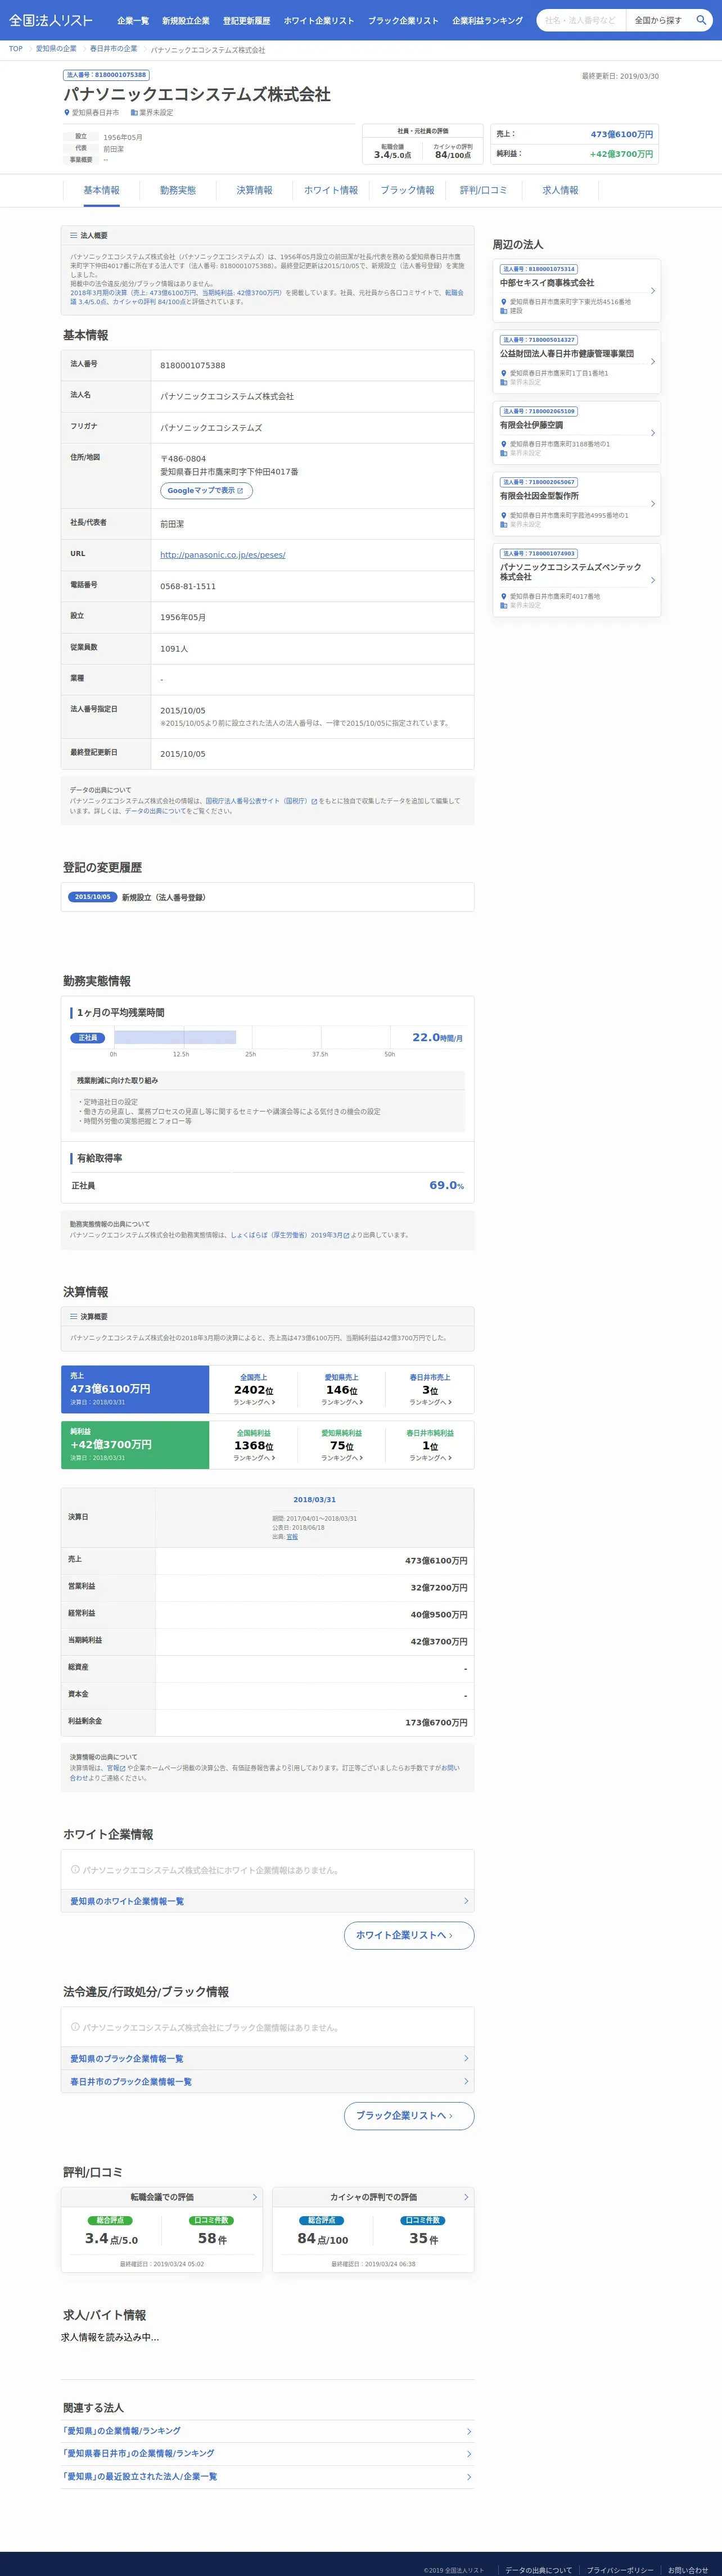Open the しょくばらぼ source link

tap(290, 1235)
